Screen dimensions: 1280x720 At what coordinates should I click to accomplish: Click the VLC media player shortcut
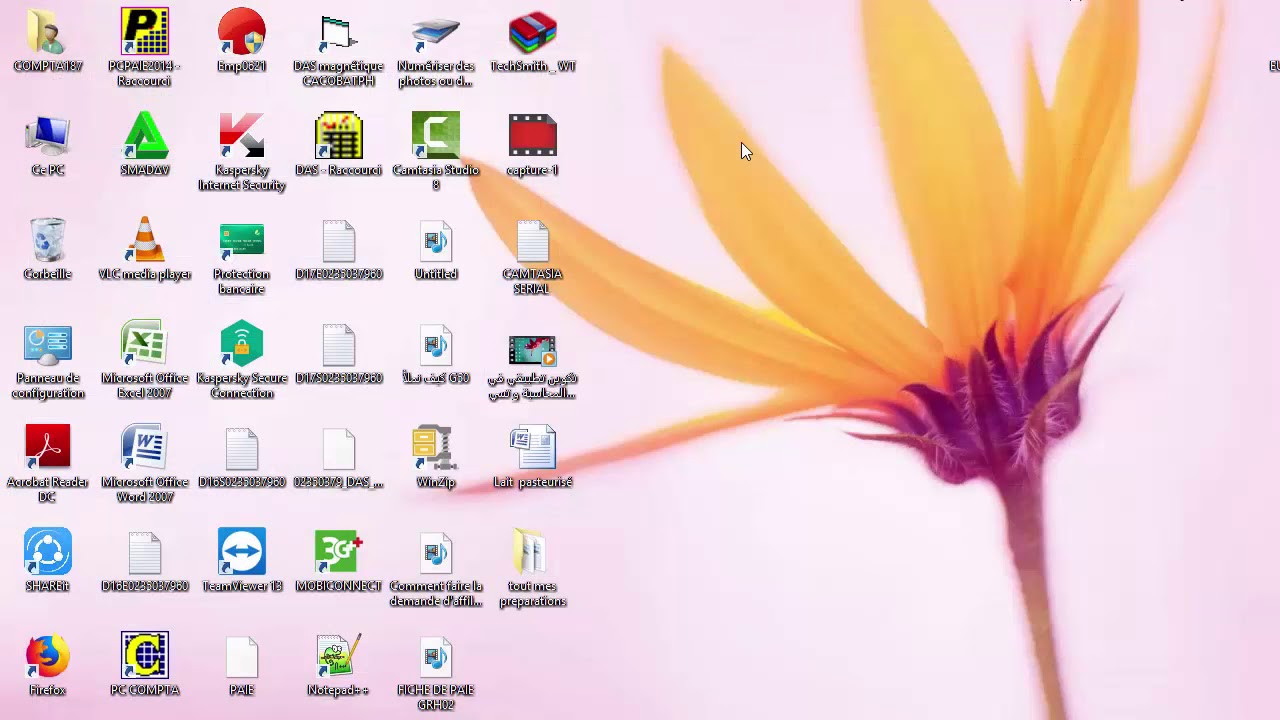point(145,240)
